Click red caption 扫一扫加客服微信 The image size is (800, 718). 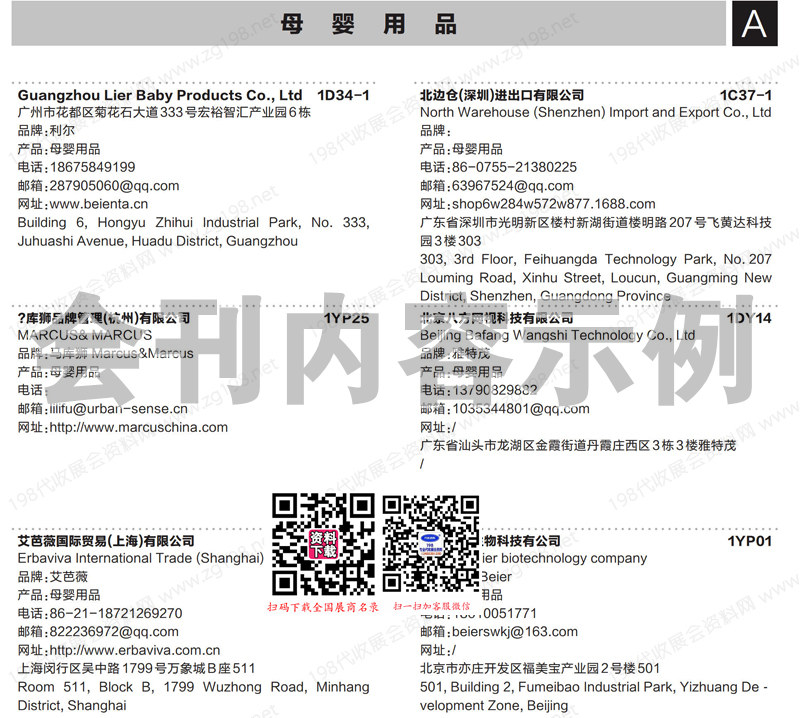click(432, 606)
